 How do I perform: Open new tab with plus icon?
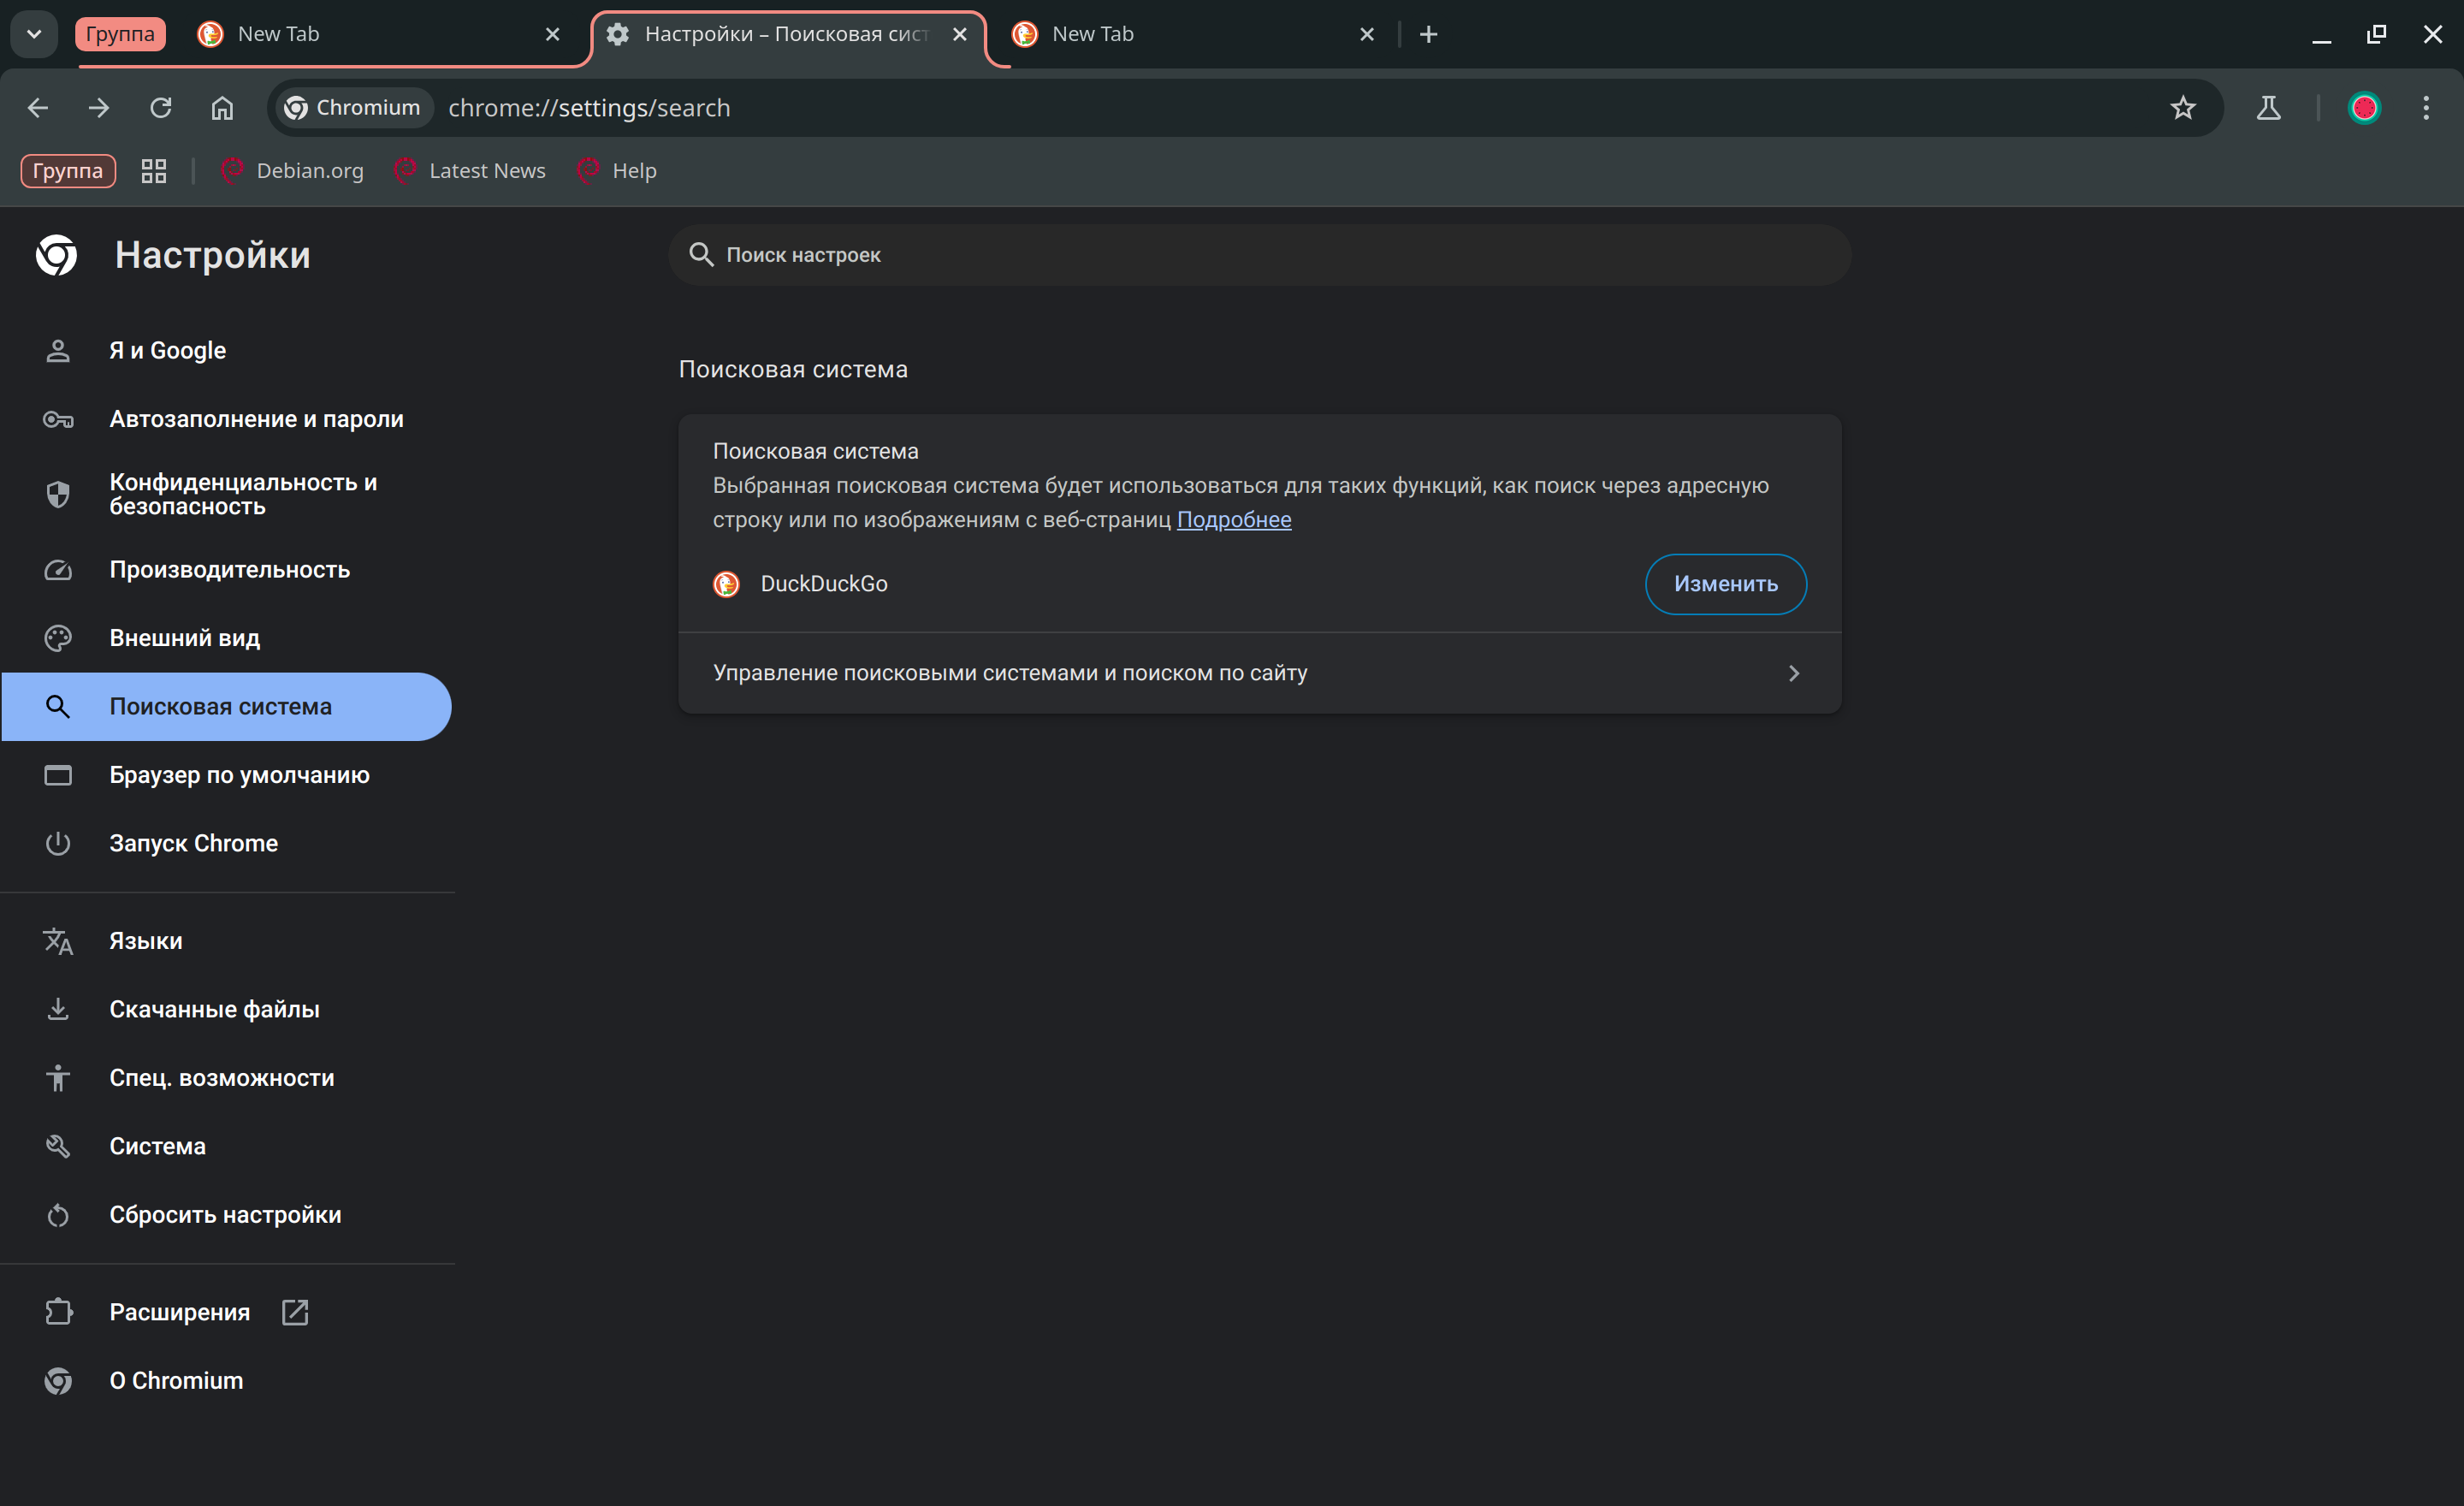(x=1428, y=34)
